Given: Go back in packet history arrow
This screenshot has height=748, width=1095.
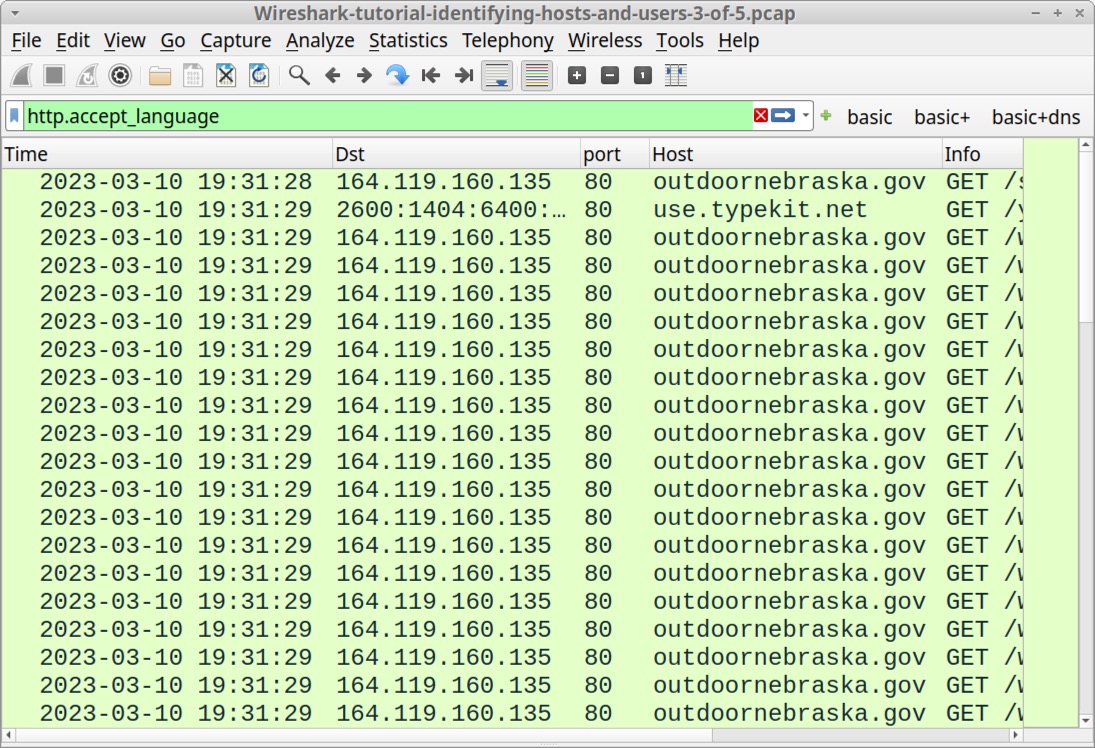Looking at the screenshot, I should pyautogui.click(x=332, y=75).
